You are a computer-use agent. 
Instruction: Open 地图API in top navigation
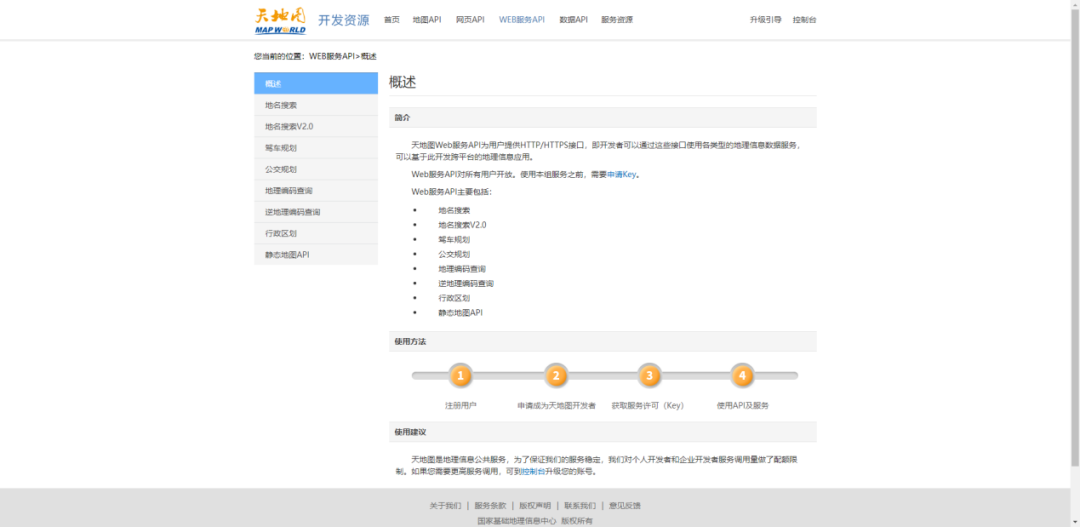[427, 20]
